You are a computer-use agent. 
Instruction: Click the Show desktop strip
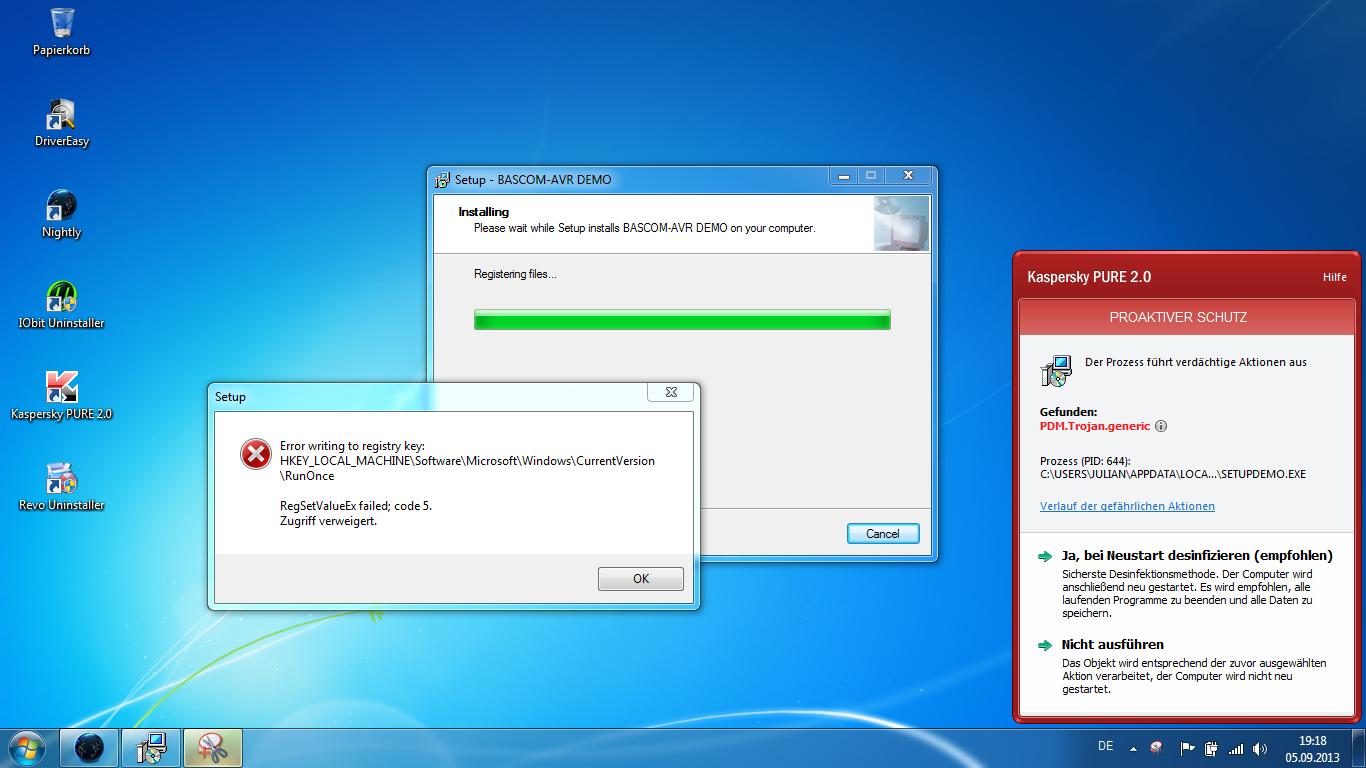point(1358,748)
